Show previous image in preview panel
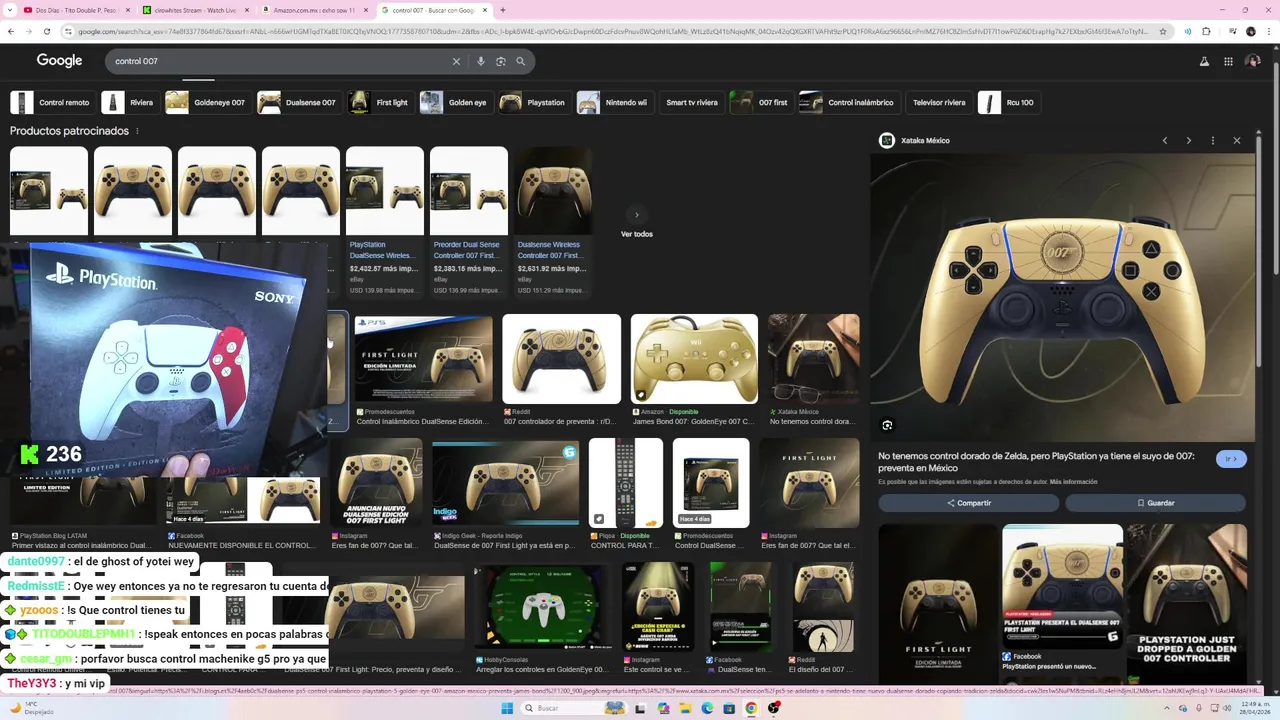 [1165, 140]
